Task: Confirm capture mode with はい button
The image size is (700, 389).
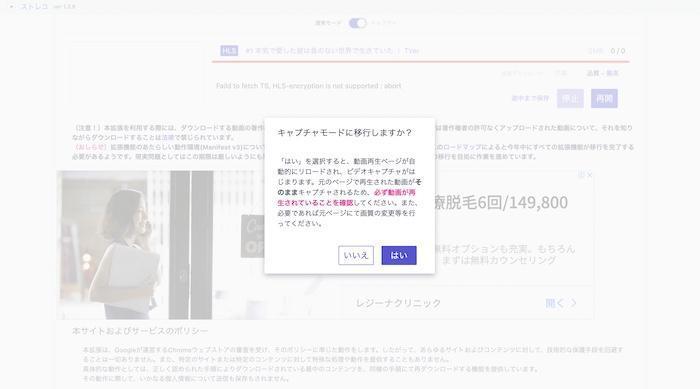Action: [399, 255]
